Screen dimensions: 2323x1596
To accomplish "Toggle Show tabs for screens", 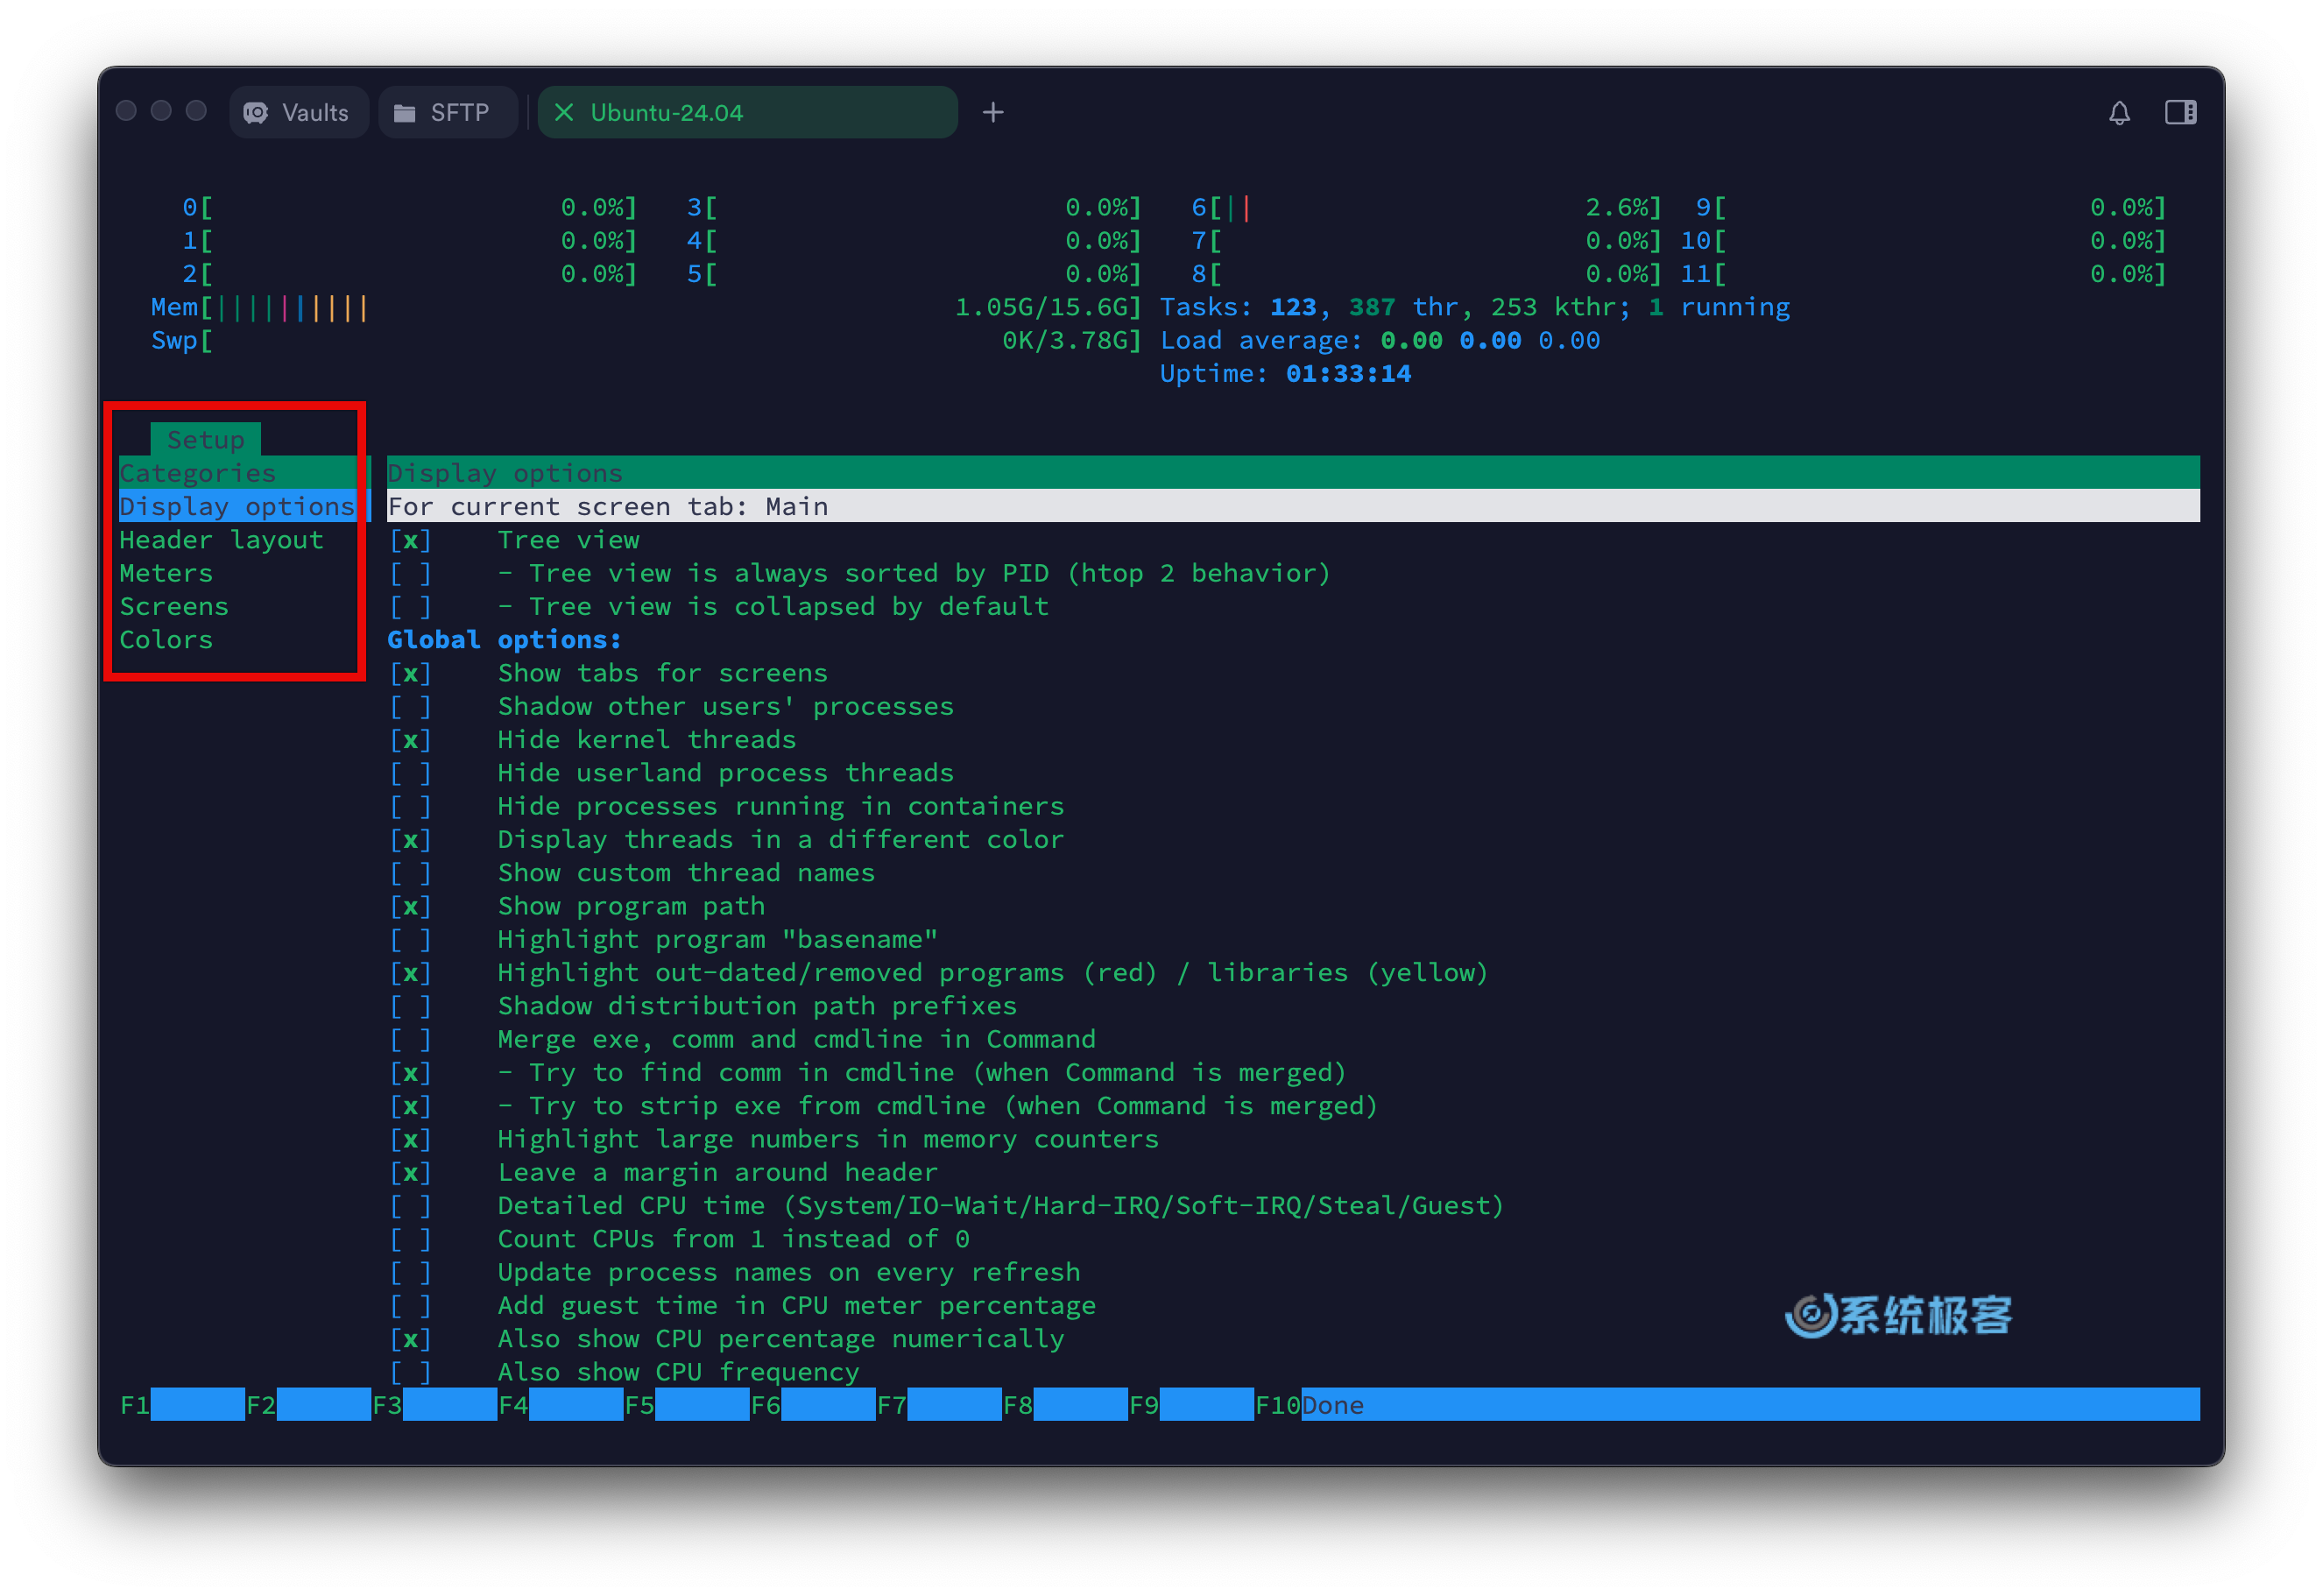I will click(x=410, y=673).
